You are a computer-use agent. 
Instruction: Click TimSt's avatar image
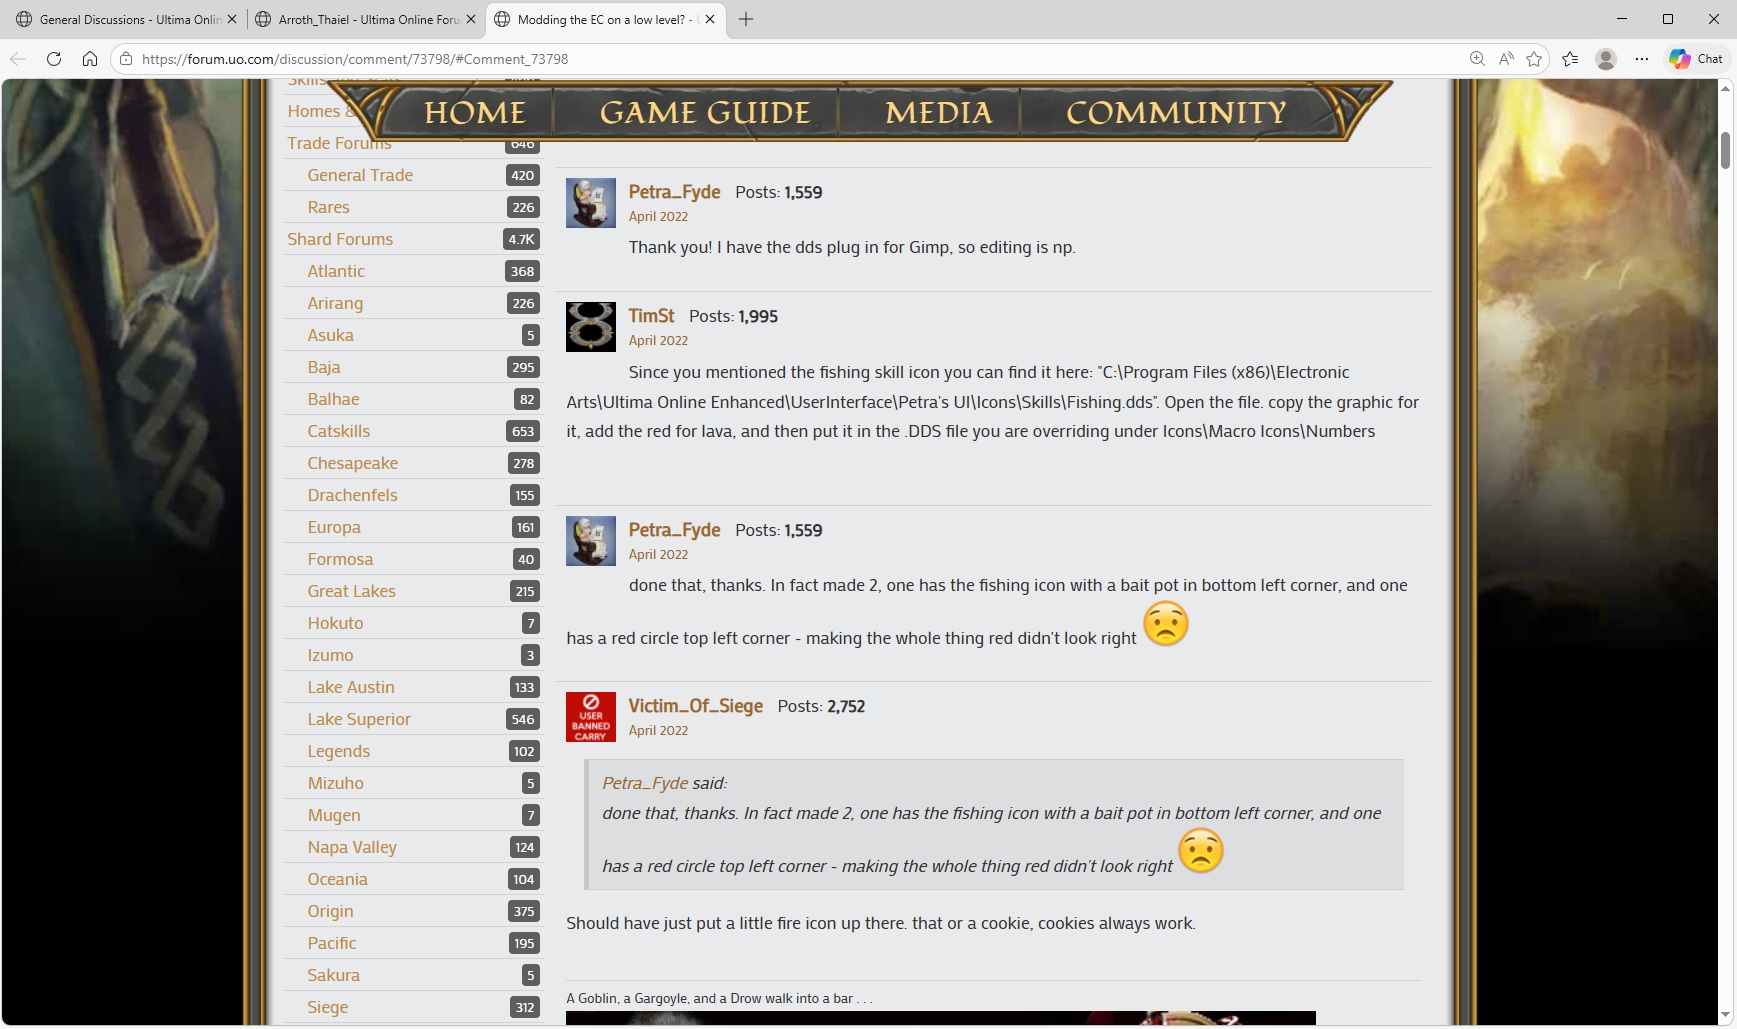pos(591,327)
